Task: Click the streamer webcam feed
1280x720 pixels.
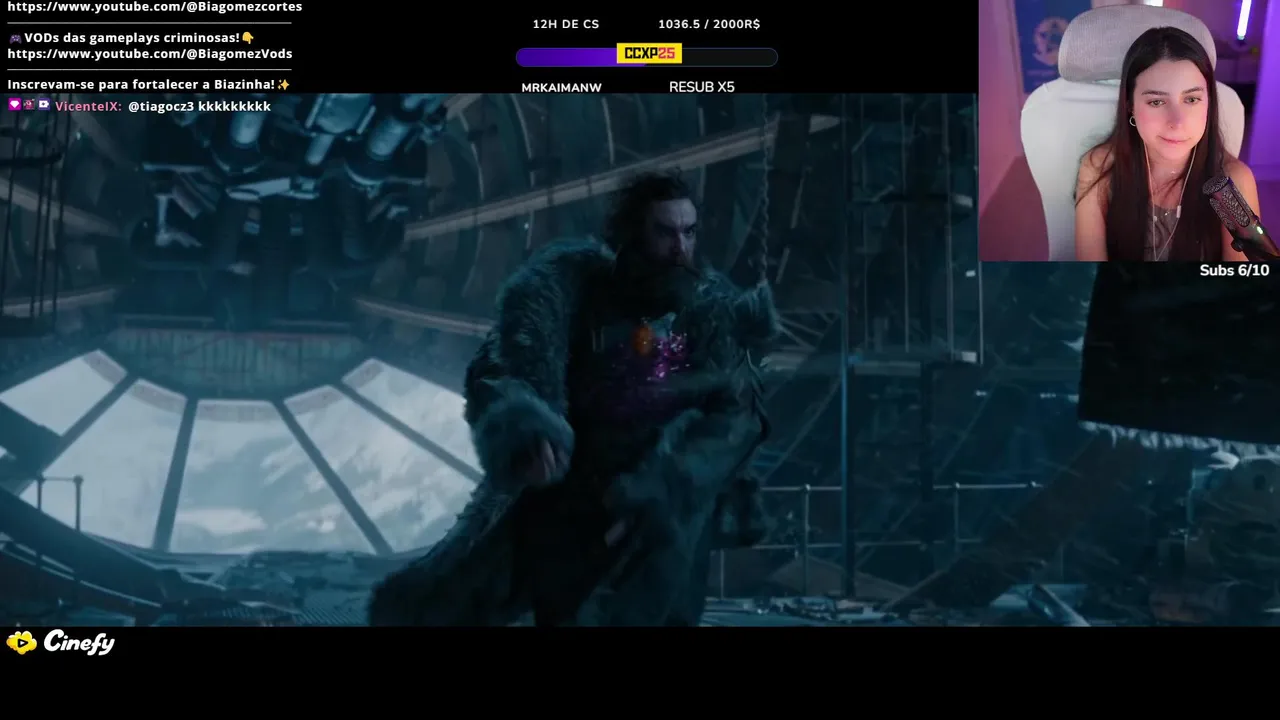Action: pyautogui.click(x=1129, y=130)
